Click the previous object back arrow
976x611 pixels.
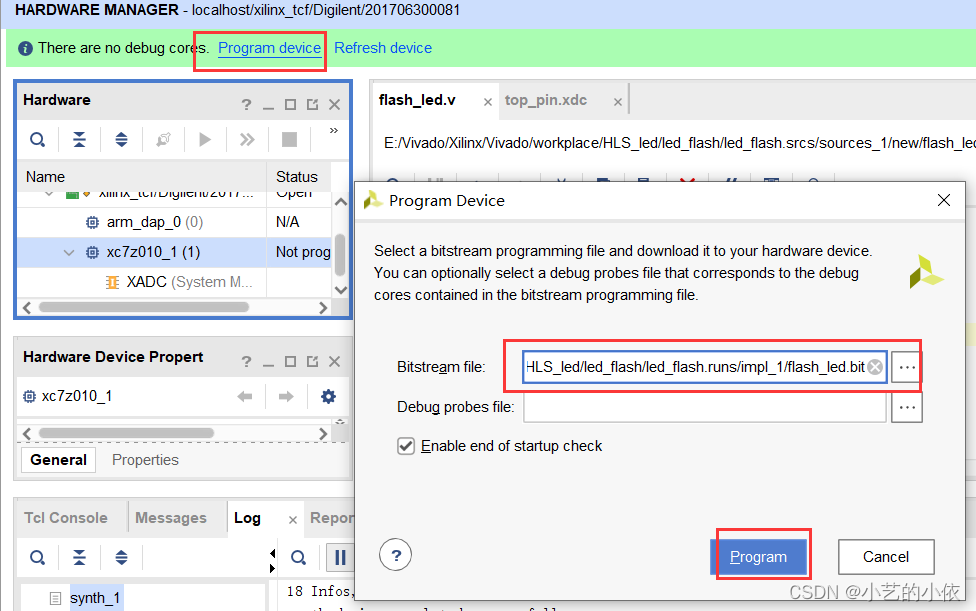click(245, 396)
